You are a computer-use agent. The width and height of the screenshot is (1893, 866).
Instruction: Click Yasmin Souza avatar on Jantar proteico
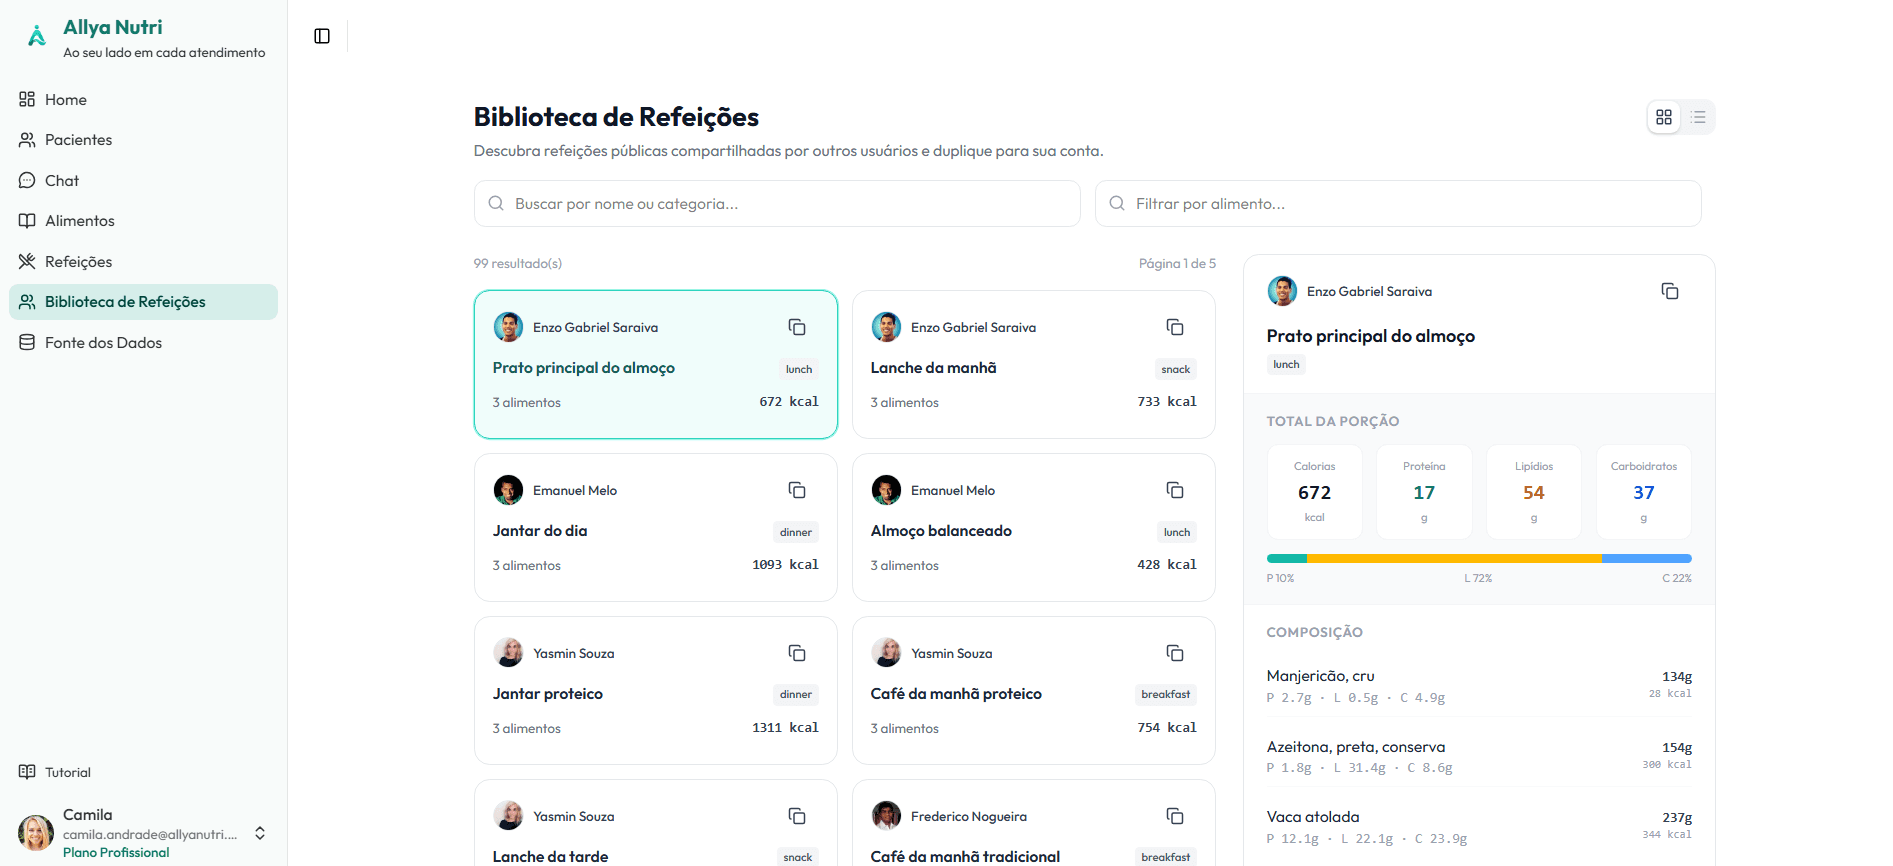(x=508, y=653)
